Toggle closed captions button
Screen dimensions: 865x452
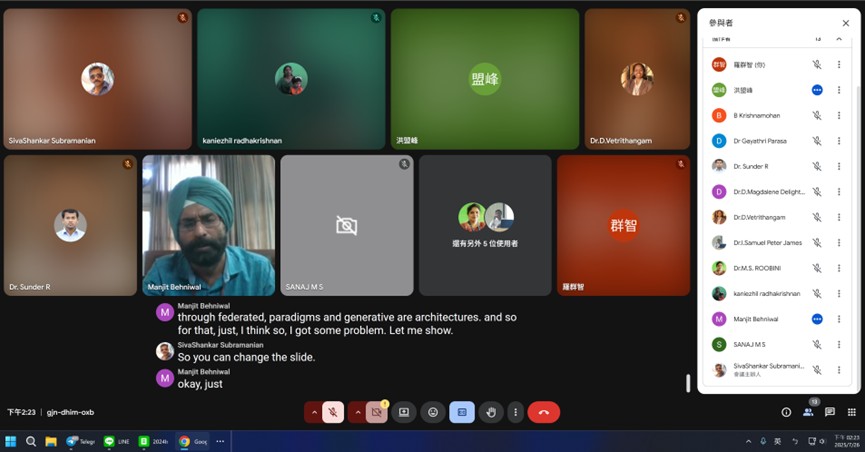point(461,412)
